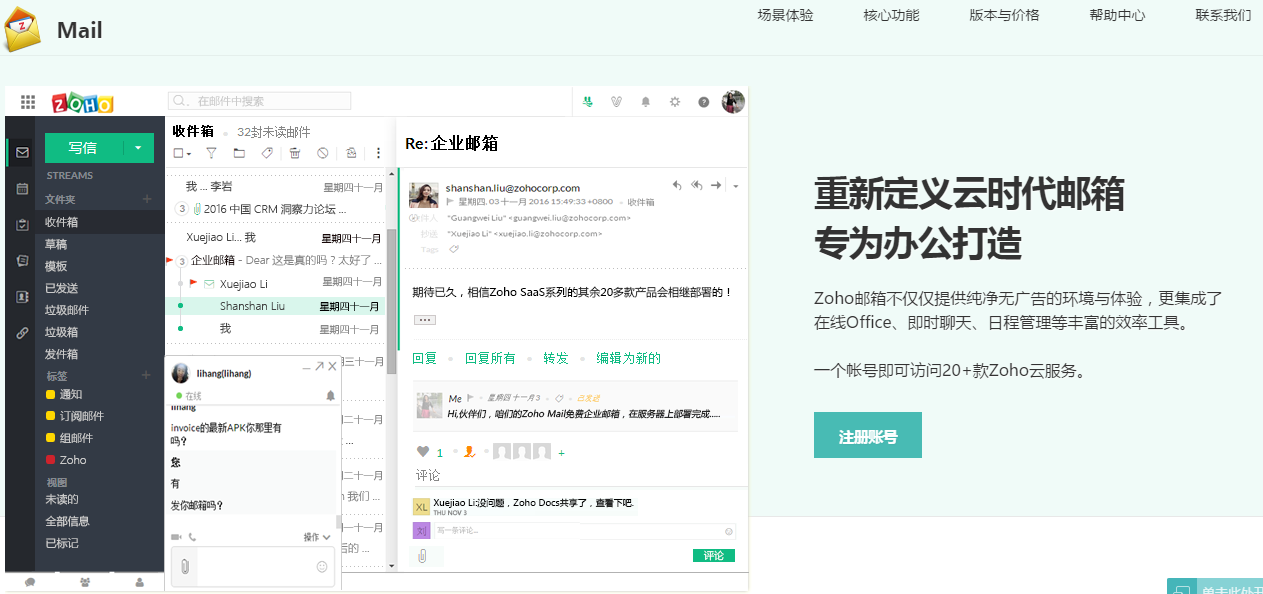This screenshot has height=594, width=1263.
Task: Add a new folder with the plus beside 文件夹
Action: (147, 199)
